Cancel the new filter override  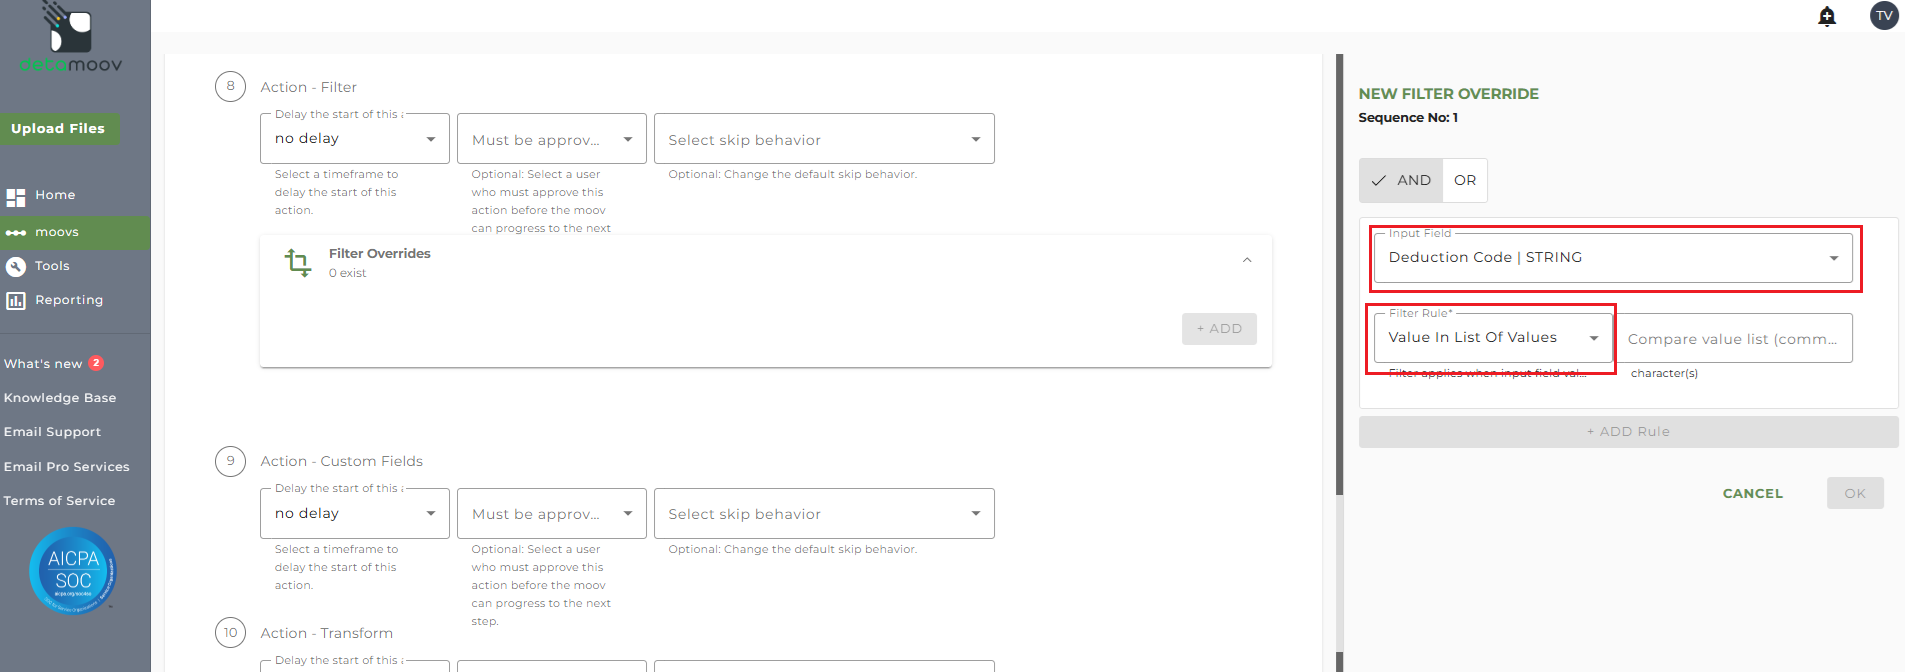(1752, 494)
